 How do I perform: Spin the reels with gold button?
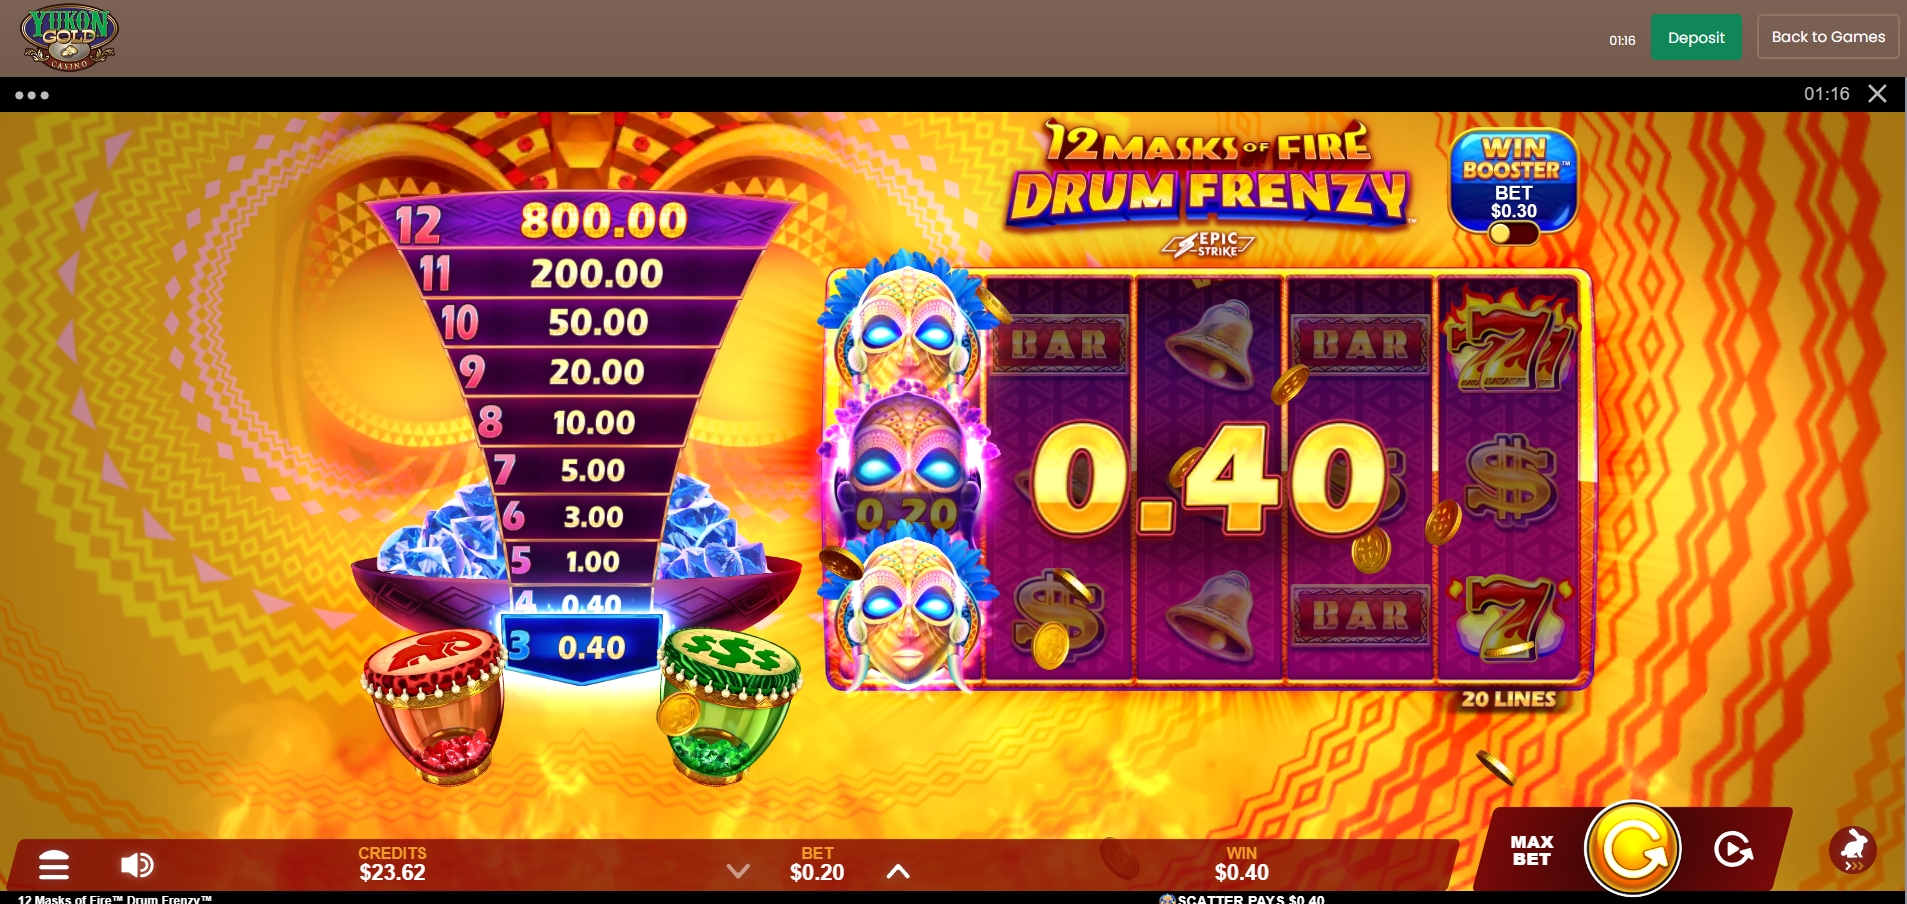[1632, 850]
